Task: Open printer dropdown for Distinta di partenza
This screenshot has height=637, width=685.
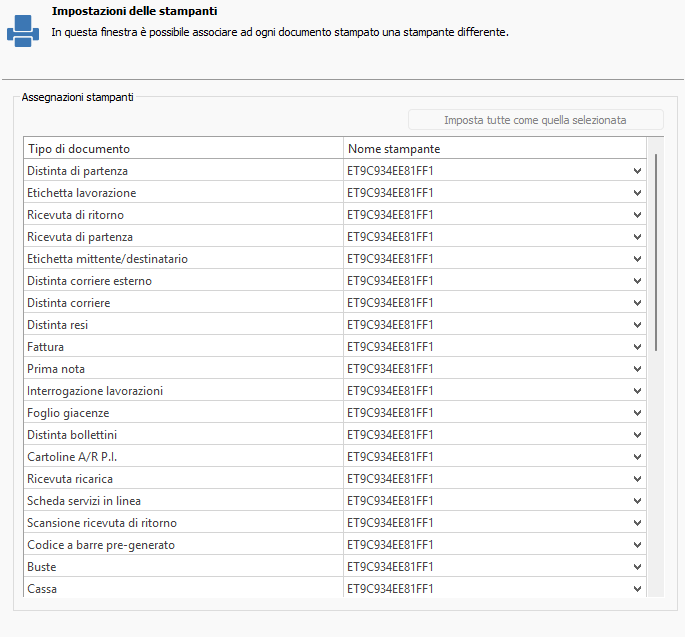Action: pos(637,171)
